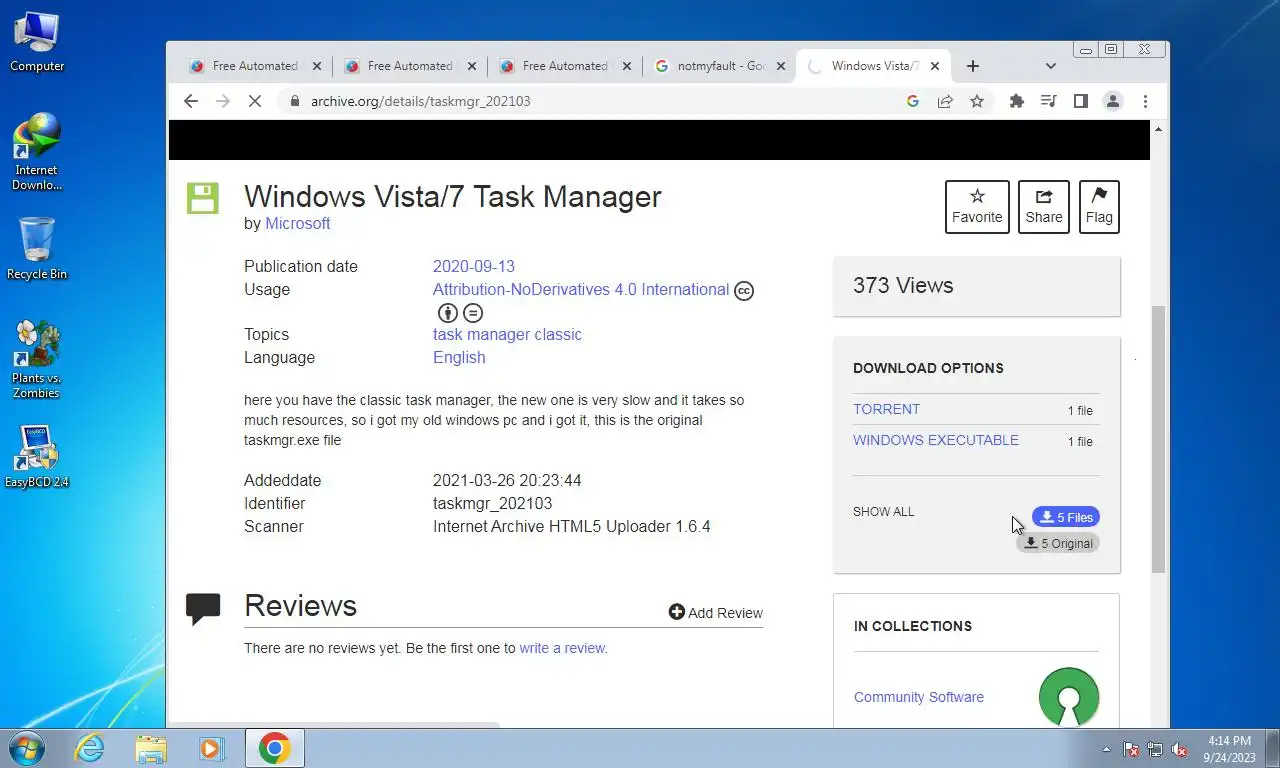Click the attribution person license icon
The width and height of the screenshot is (1280, 768).
[447, 313]
